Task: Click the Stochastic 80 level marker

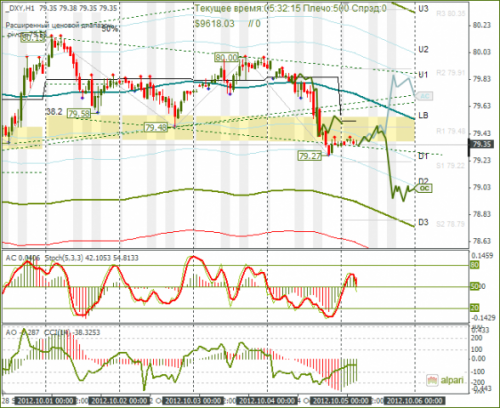Action: [x=474, y=265]
